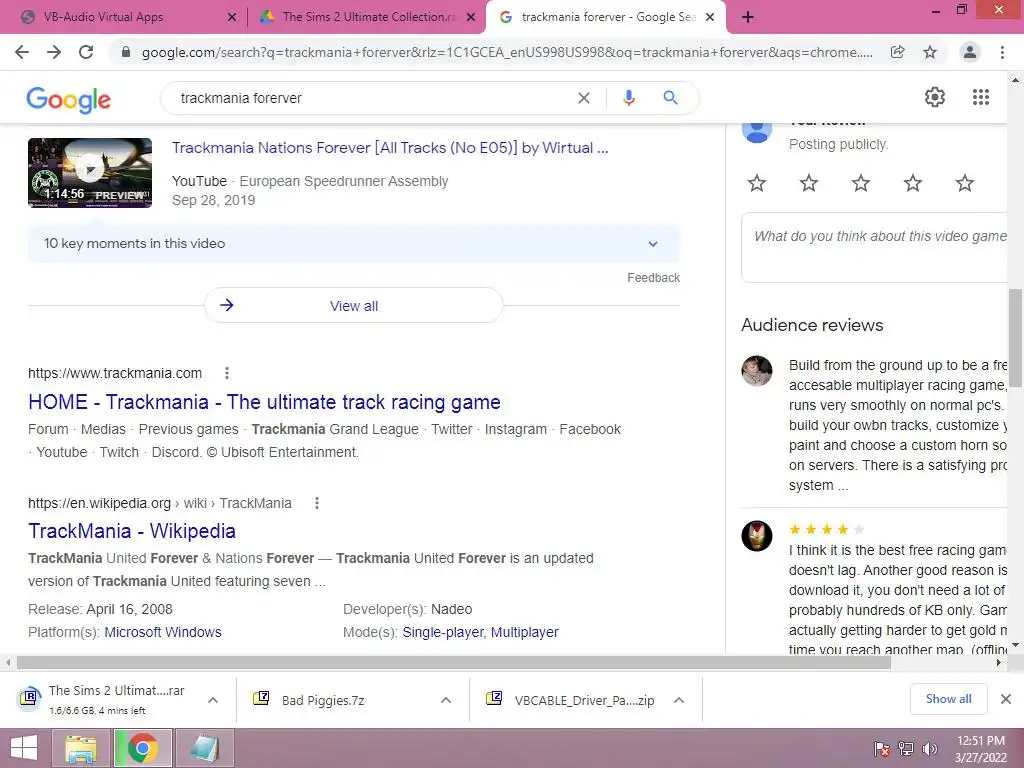
Task: Open the notepad app on taskbar
Action: (205, 748)
